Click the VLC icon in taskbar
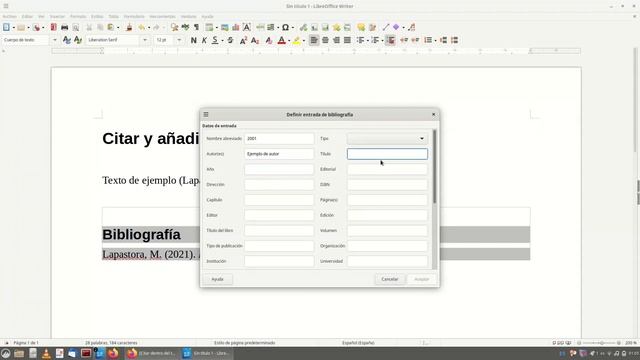Screen dimensions: 640x360 (46, 353)
